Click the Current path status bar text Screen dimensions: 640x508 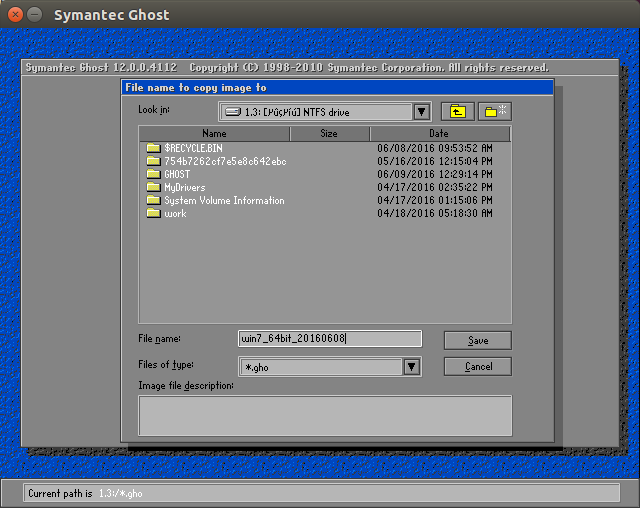click(x=85, y=493)
